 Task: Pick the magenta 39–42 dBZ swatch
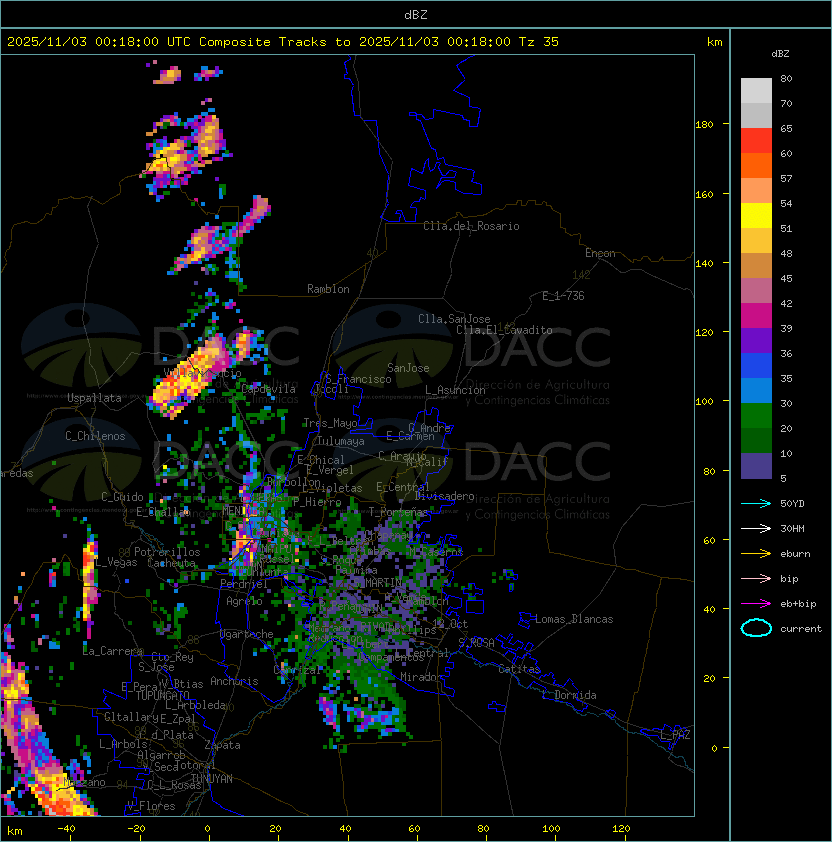pos(756,316)
